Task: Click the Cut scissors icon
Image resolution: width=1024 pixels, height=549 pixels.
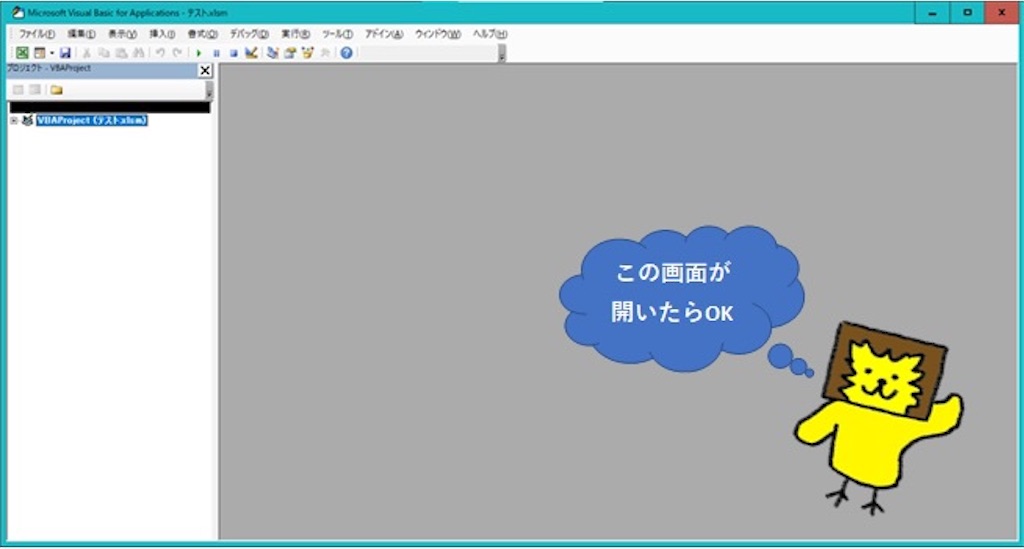Action: (86, 53)
